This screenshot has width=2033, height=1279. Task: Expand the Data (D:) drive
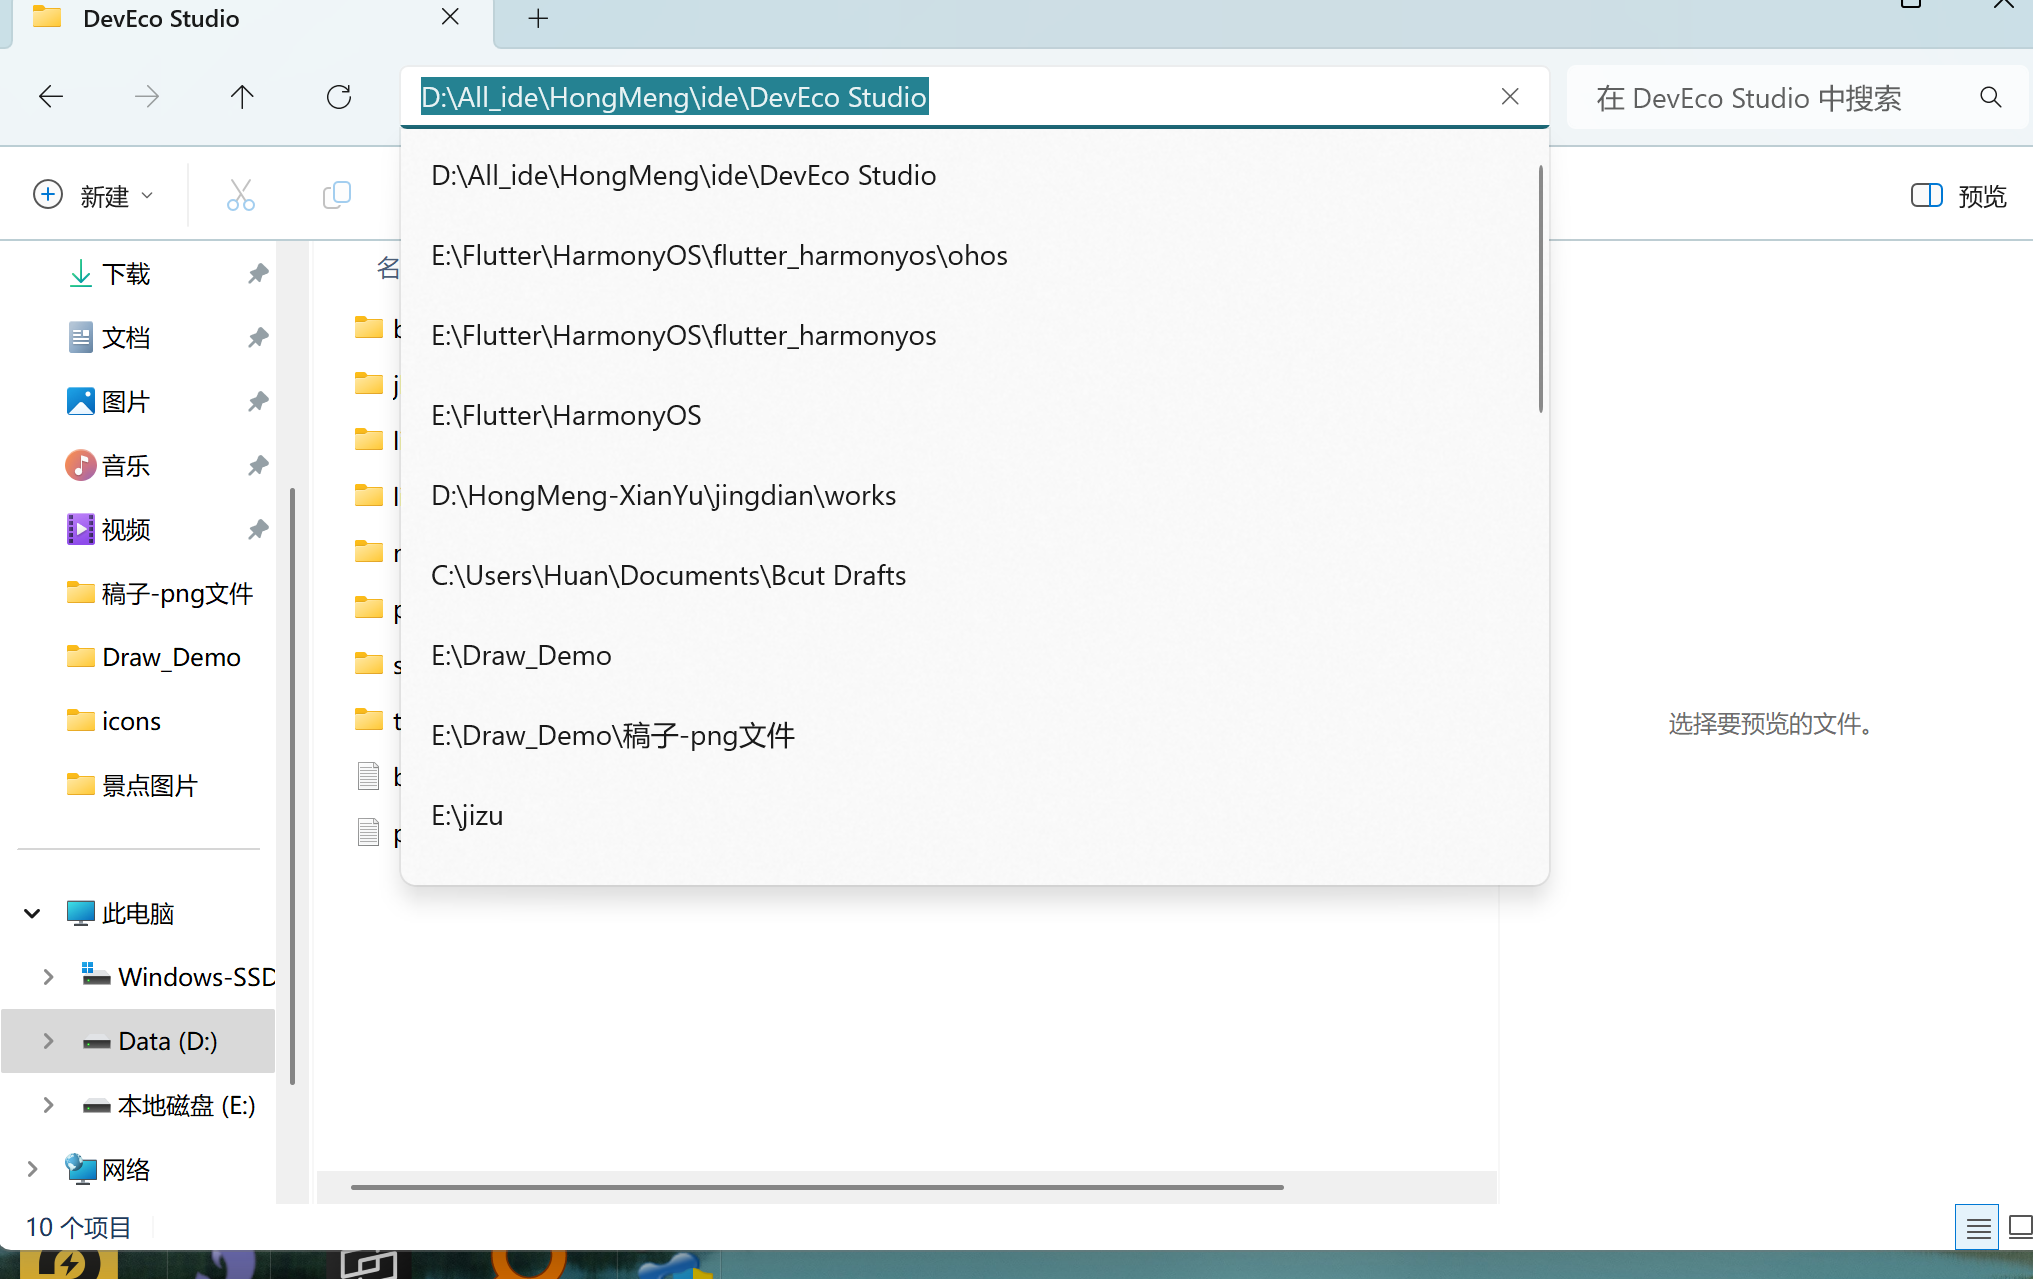[x=48, y=1041]
